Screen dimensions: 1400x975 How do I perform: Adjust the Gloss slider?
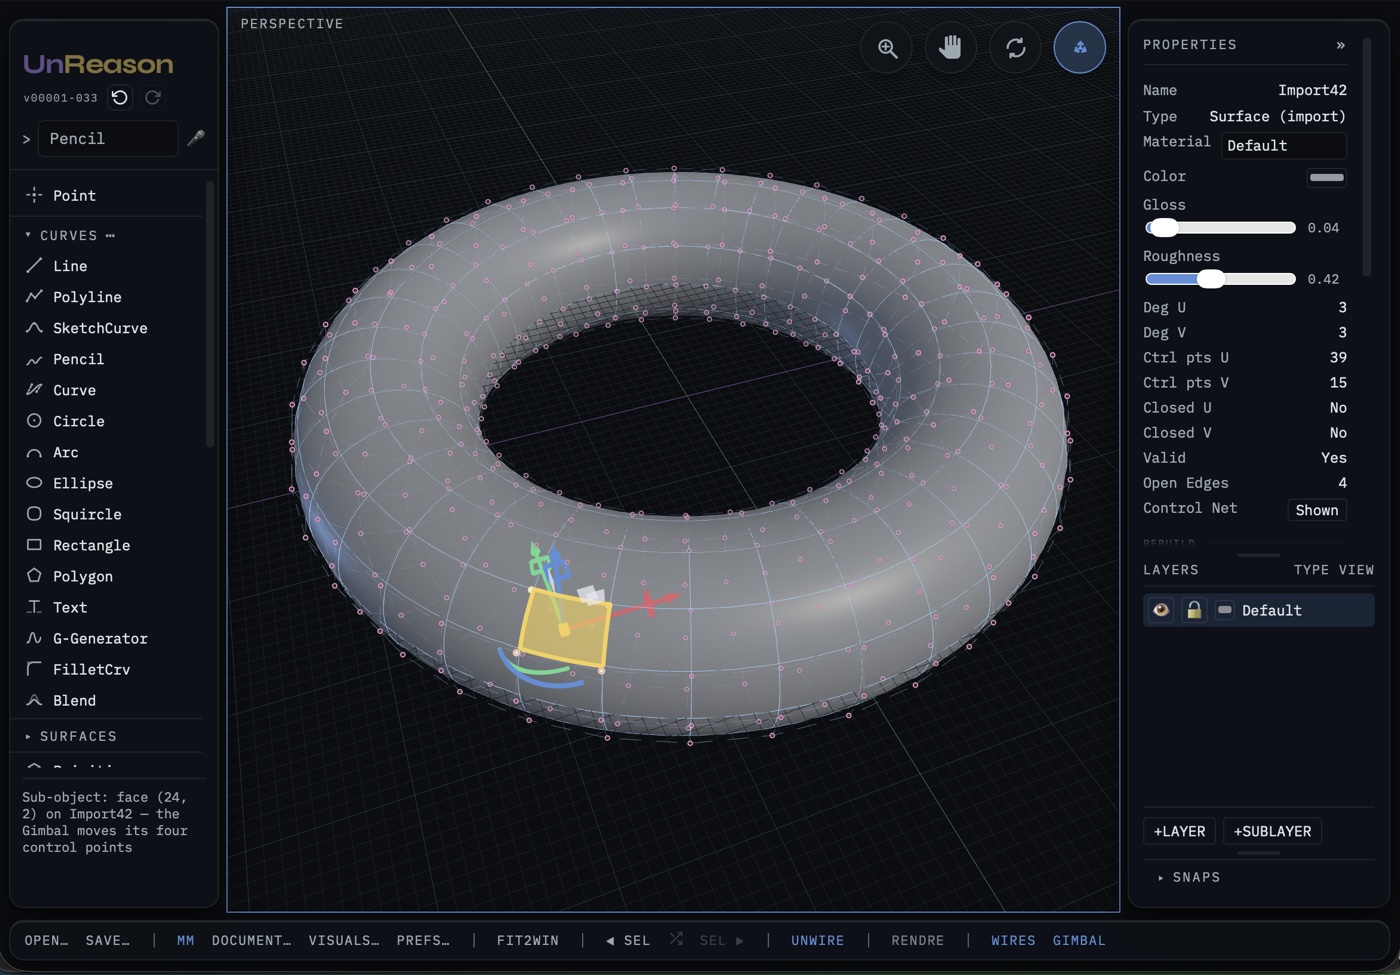pyautogui.click(x=1220, y=228)
